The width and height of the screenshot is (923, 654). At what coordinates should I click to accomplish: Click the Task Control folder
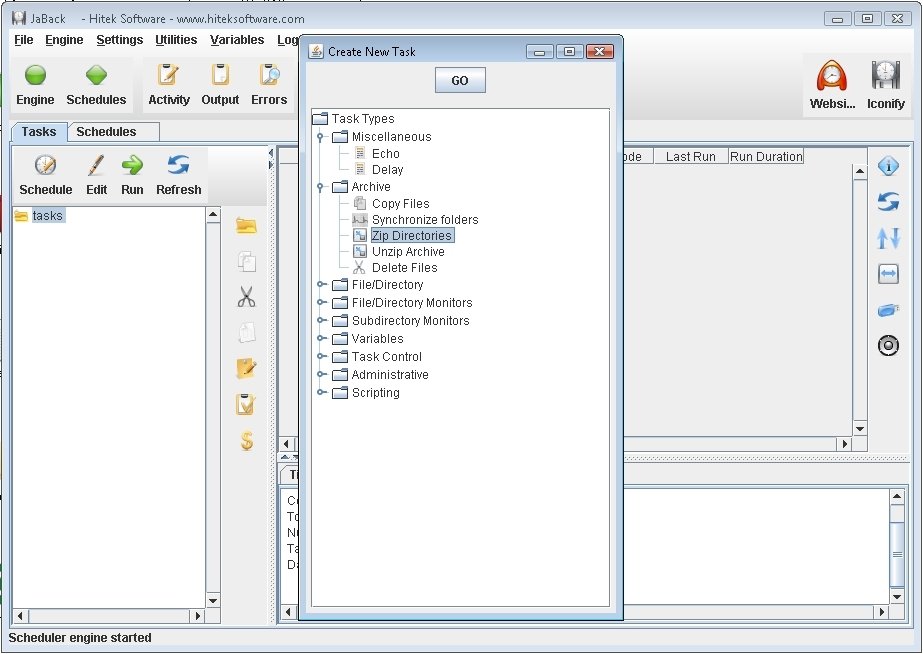pyautogui.click(x=386, y=357)
